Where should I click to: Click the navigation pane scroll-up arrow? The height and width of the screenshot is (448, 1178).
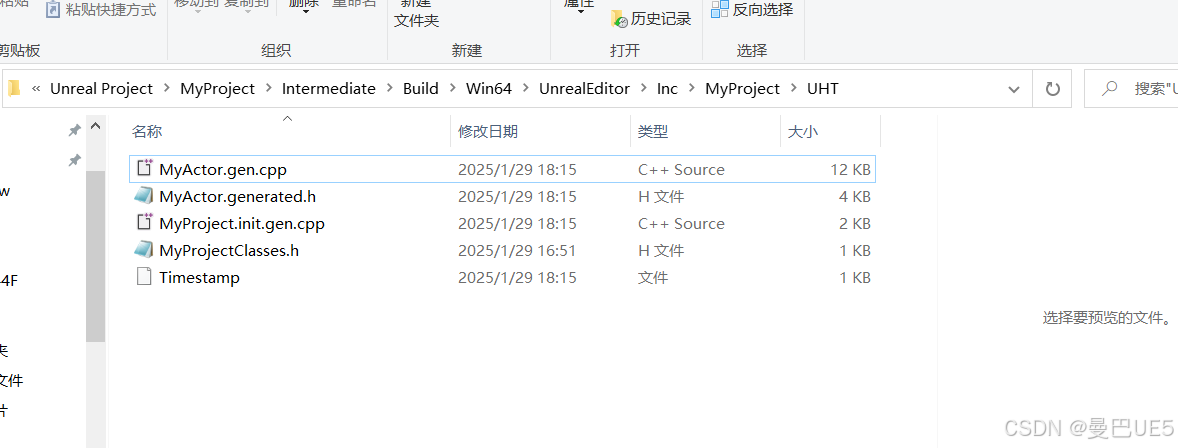[x=95, y=127]
